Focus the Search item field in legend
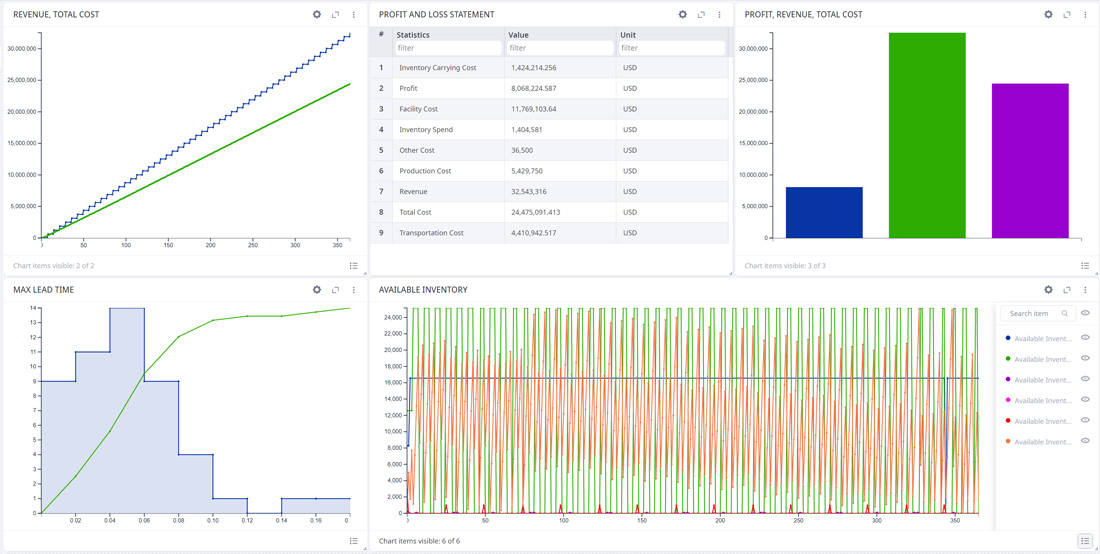This screenshot has height=554, width=1100. (x=1038, y=313)
